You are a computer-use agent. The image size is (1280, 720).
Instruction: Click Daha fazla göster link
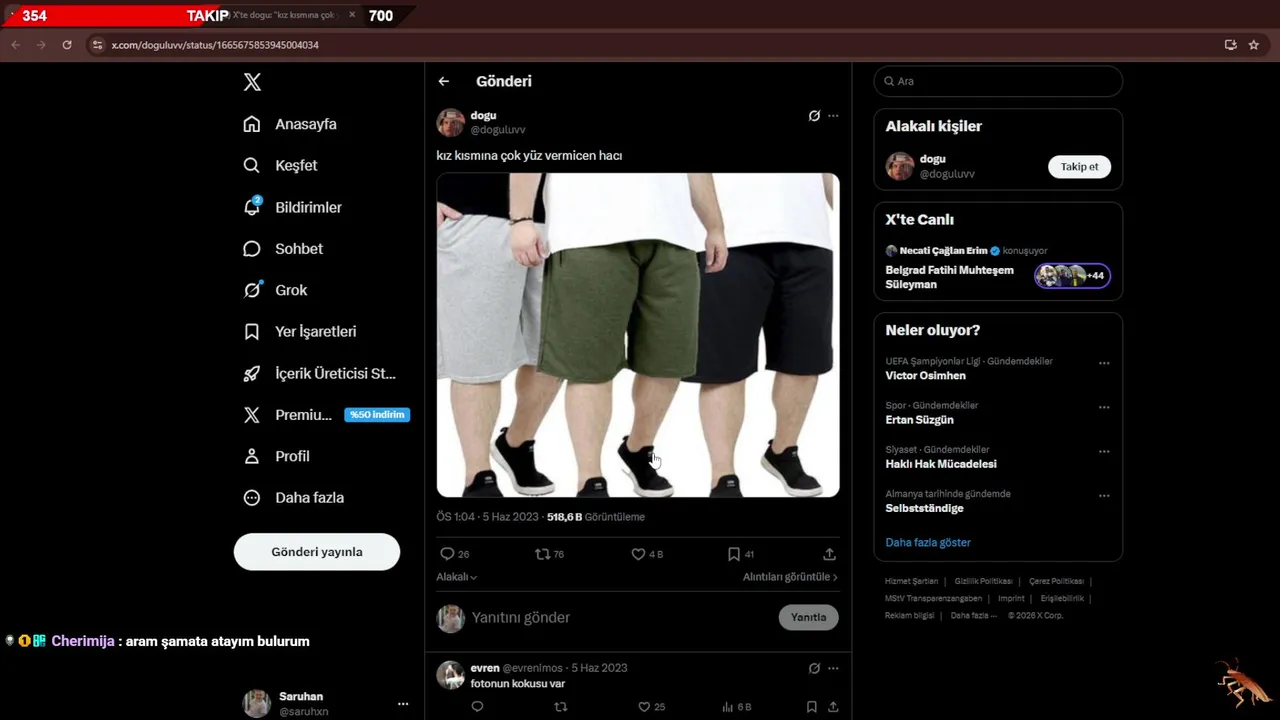tap(928, 542)
